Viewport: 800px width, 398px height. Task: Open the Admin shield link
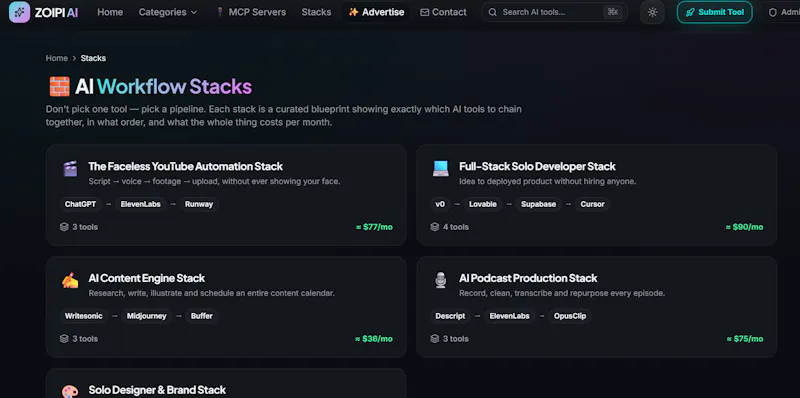[783, 12]
